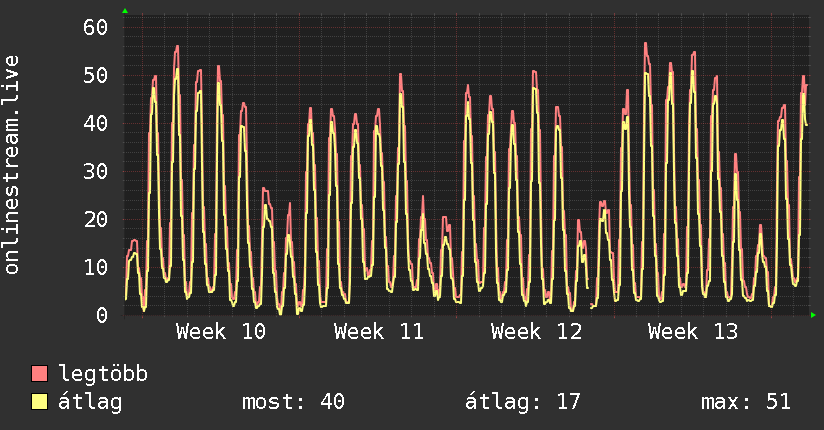The image size is (824, 430).
Task: Click the 50 label on the y-axis
Action: [x=95, y=75]
